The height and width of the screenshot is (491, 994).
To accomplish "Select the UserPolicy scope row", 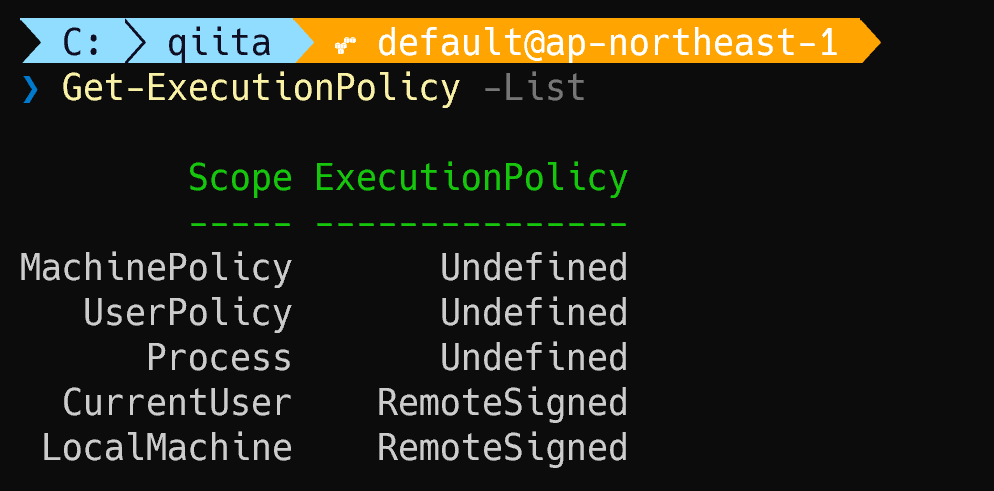I will (187, 313).
